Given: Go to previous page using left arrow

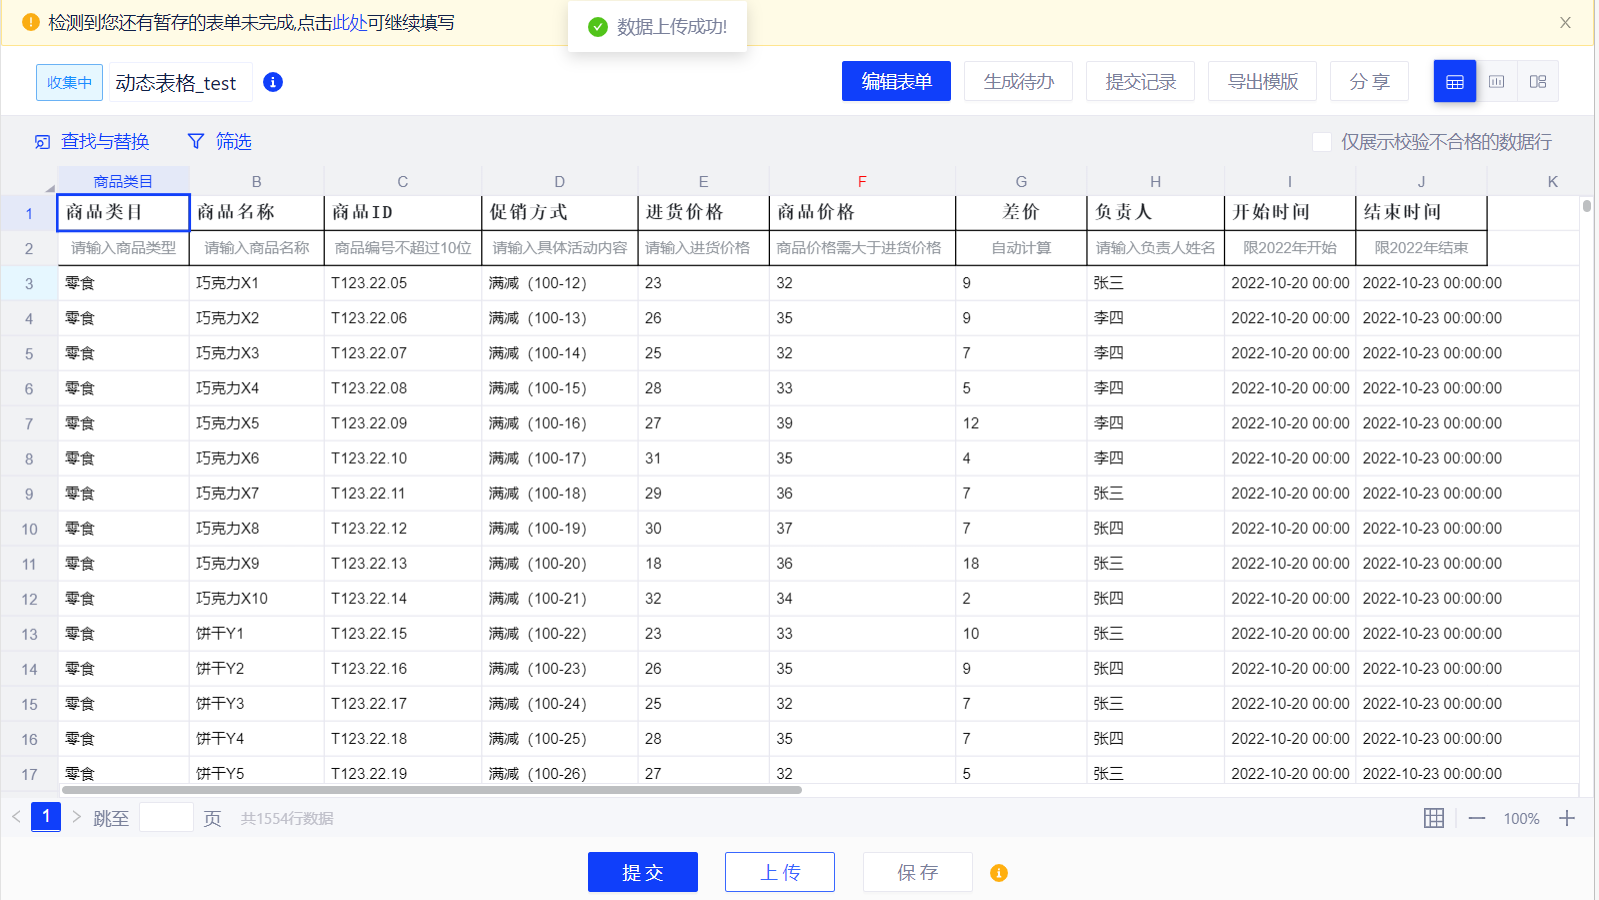Looking at the screenshot, I should 16,817.
